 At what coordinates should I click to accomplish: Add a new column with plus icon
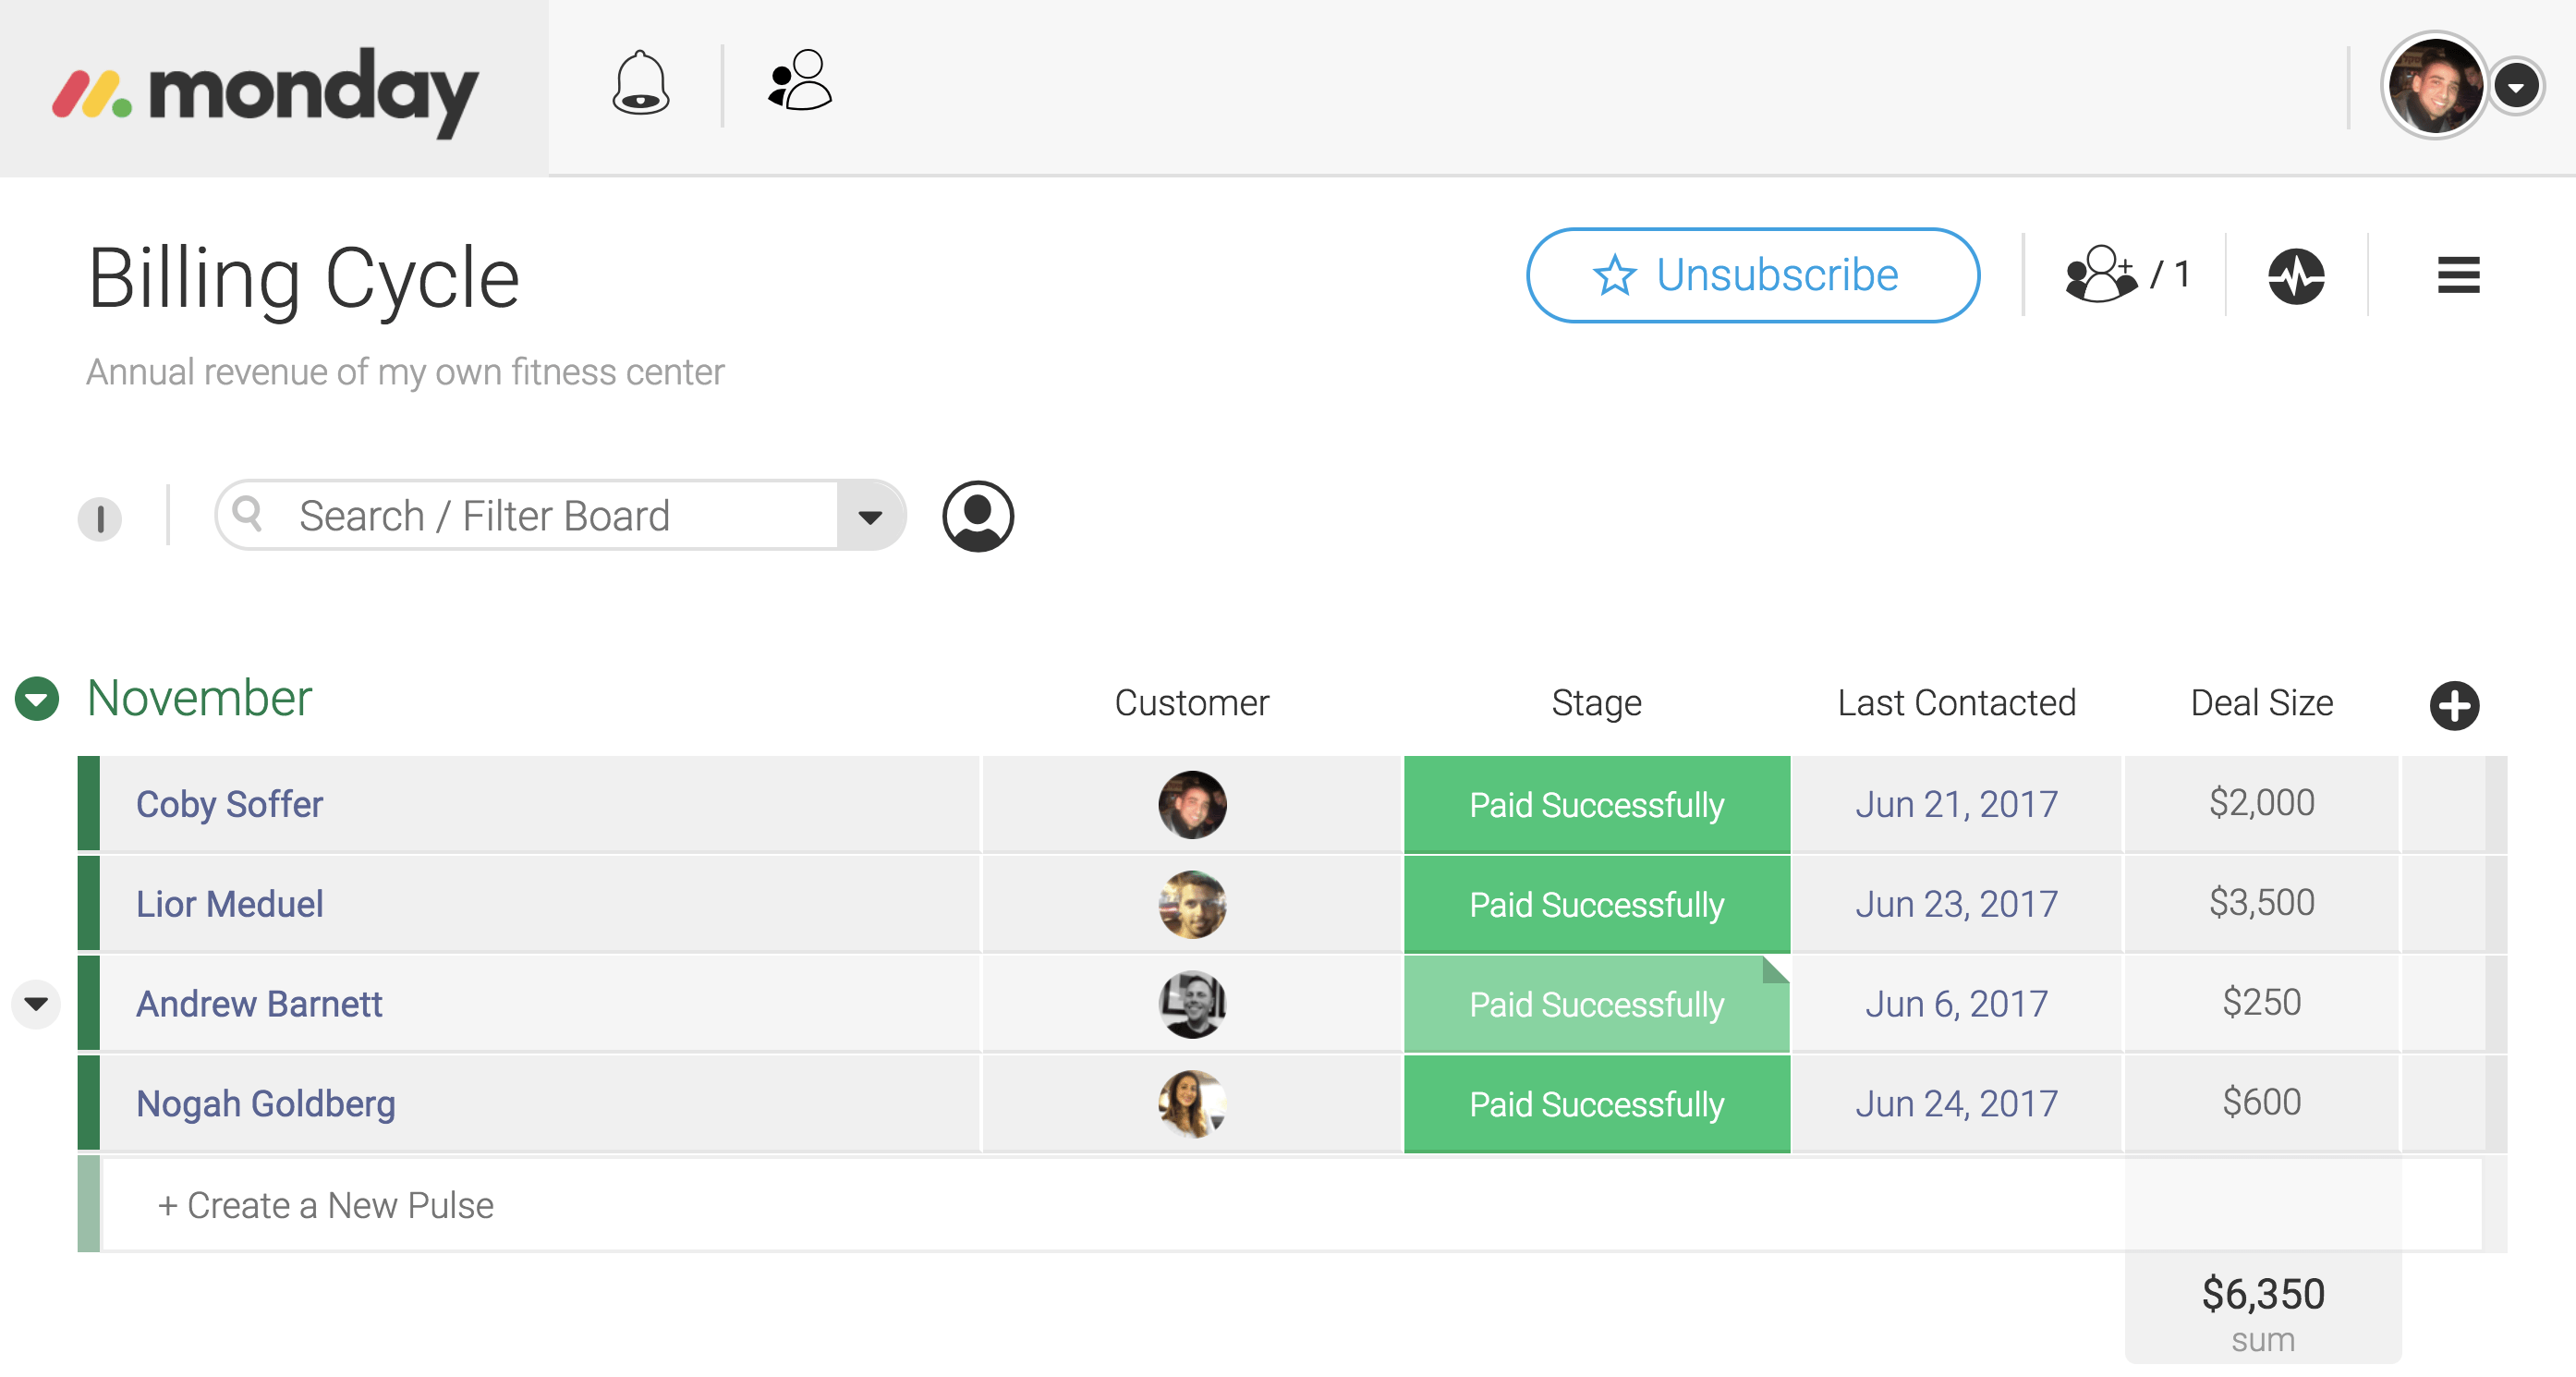tap(2454, 706)
